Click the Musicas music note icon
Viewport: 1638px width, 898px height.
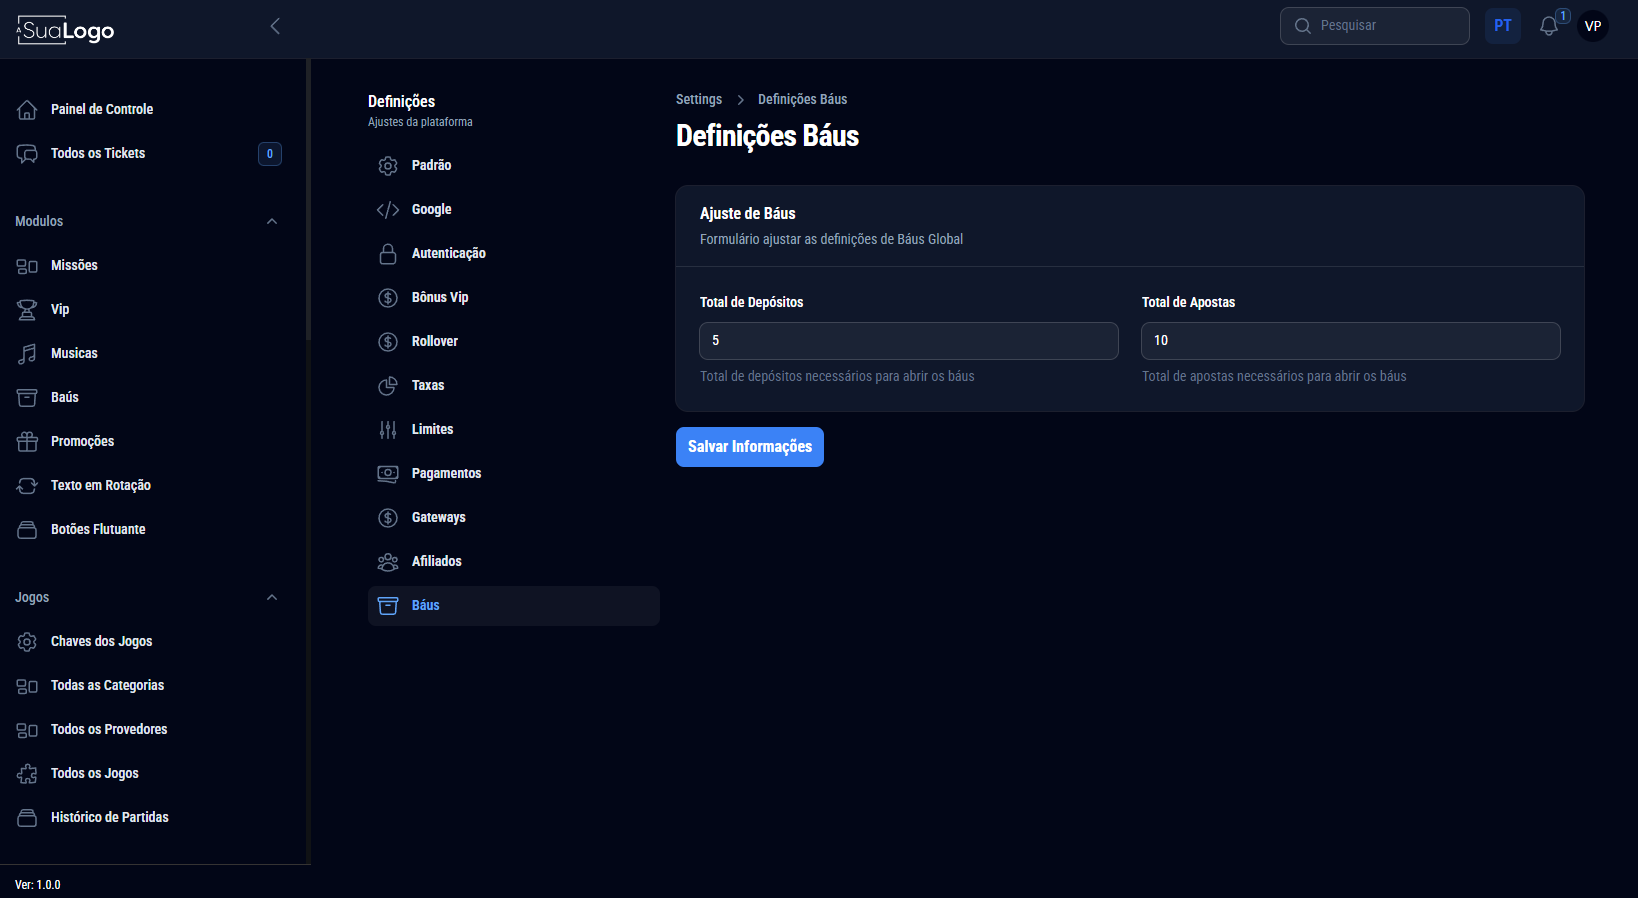tap(27, 354)
